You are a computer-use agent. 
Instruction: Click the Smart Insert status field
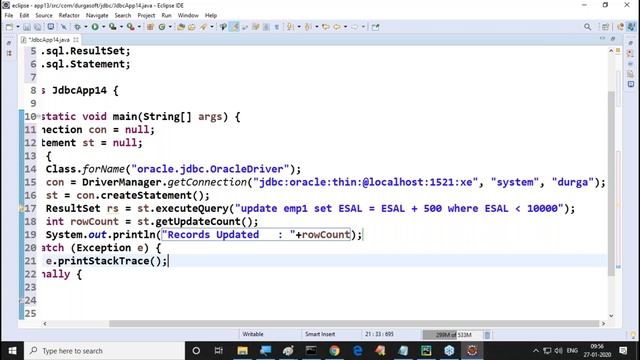point(320,334)
